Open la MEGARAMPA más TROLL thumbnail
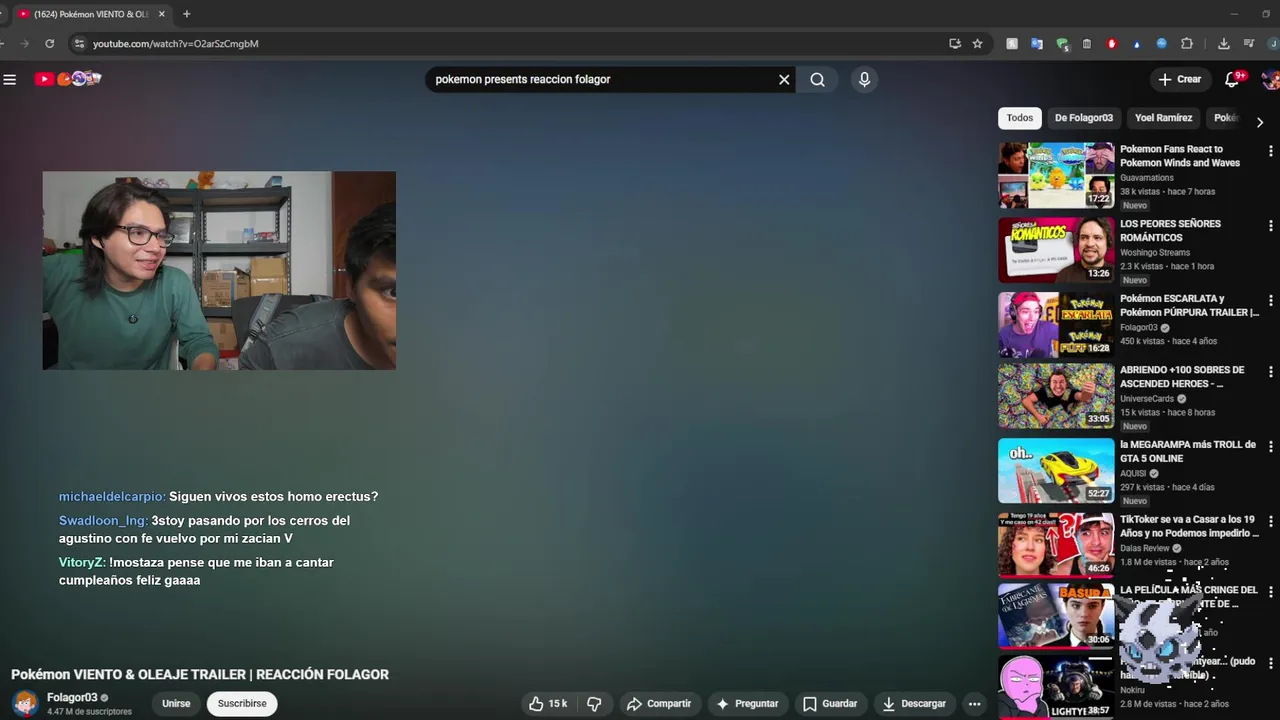1280x720 pixels. [x=1056, y=470]
